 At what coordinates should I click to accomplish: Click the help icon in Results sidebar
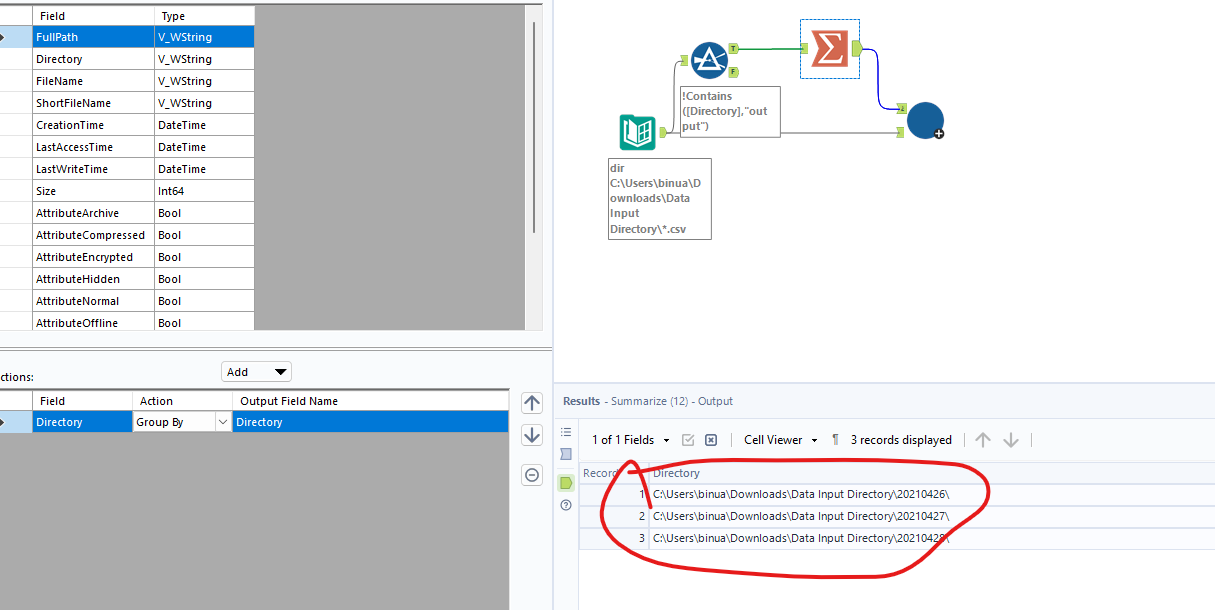pos(566,506)
